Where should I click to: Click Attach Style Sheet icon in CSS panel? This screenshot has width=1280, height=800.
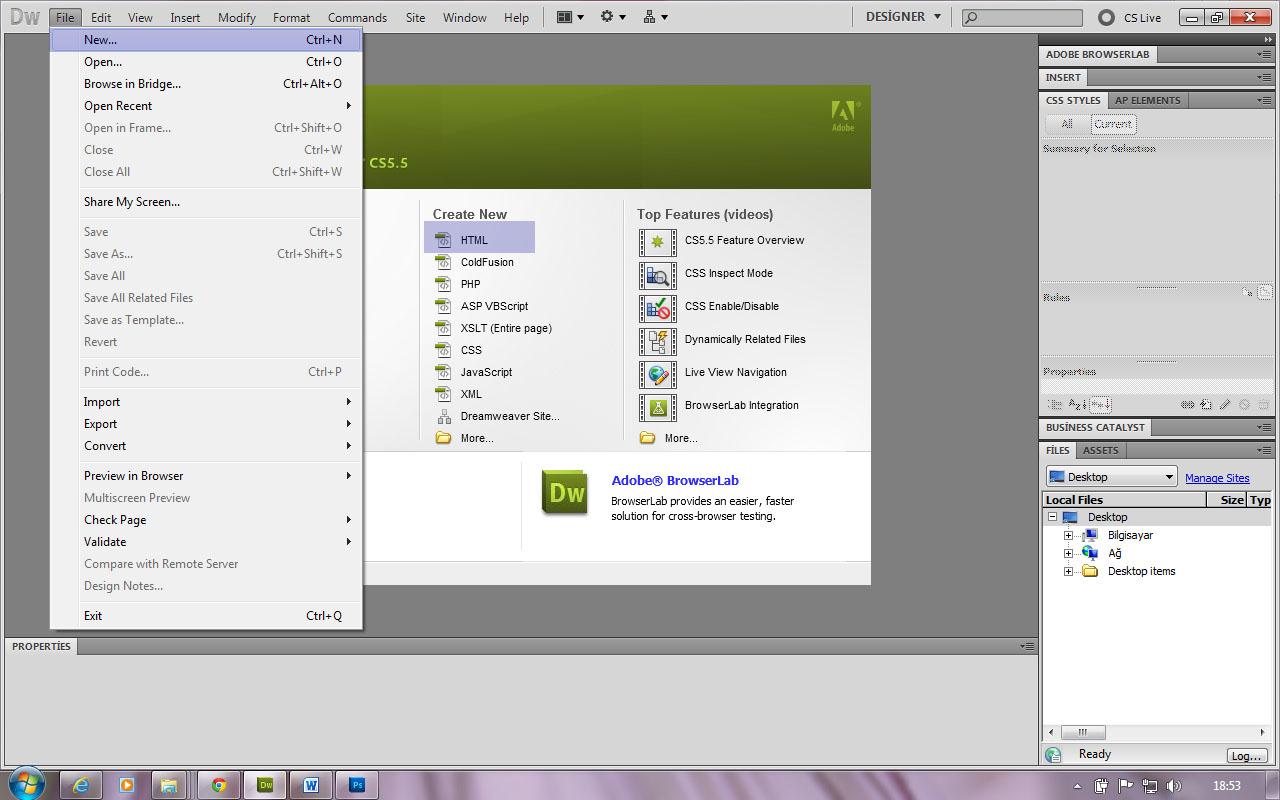[x=1187, y=404]
